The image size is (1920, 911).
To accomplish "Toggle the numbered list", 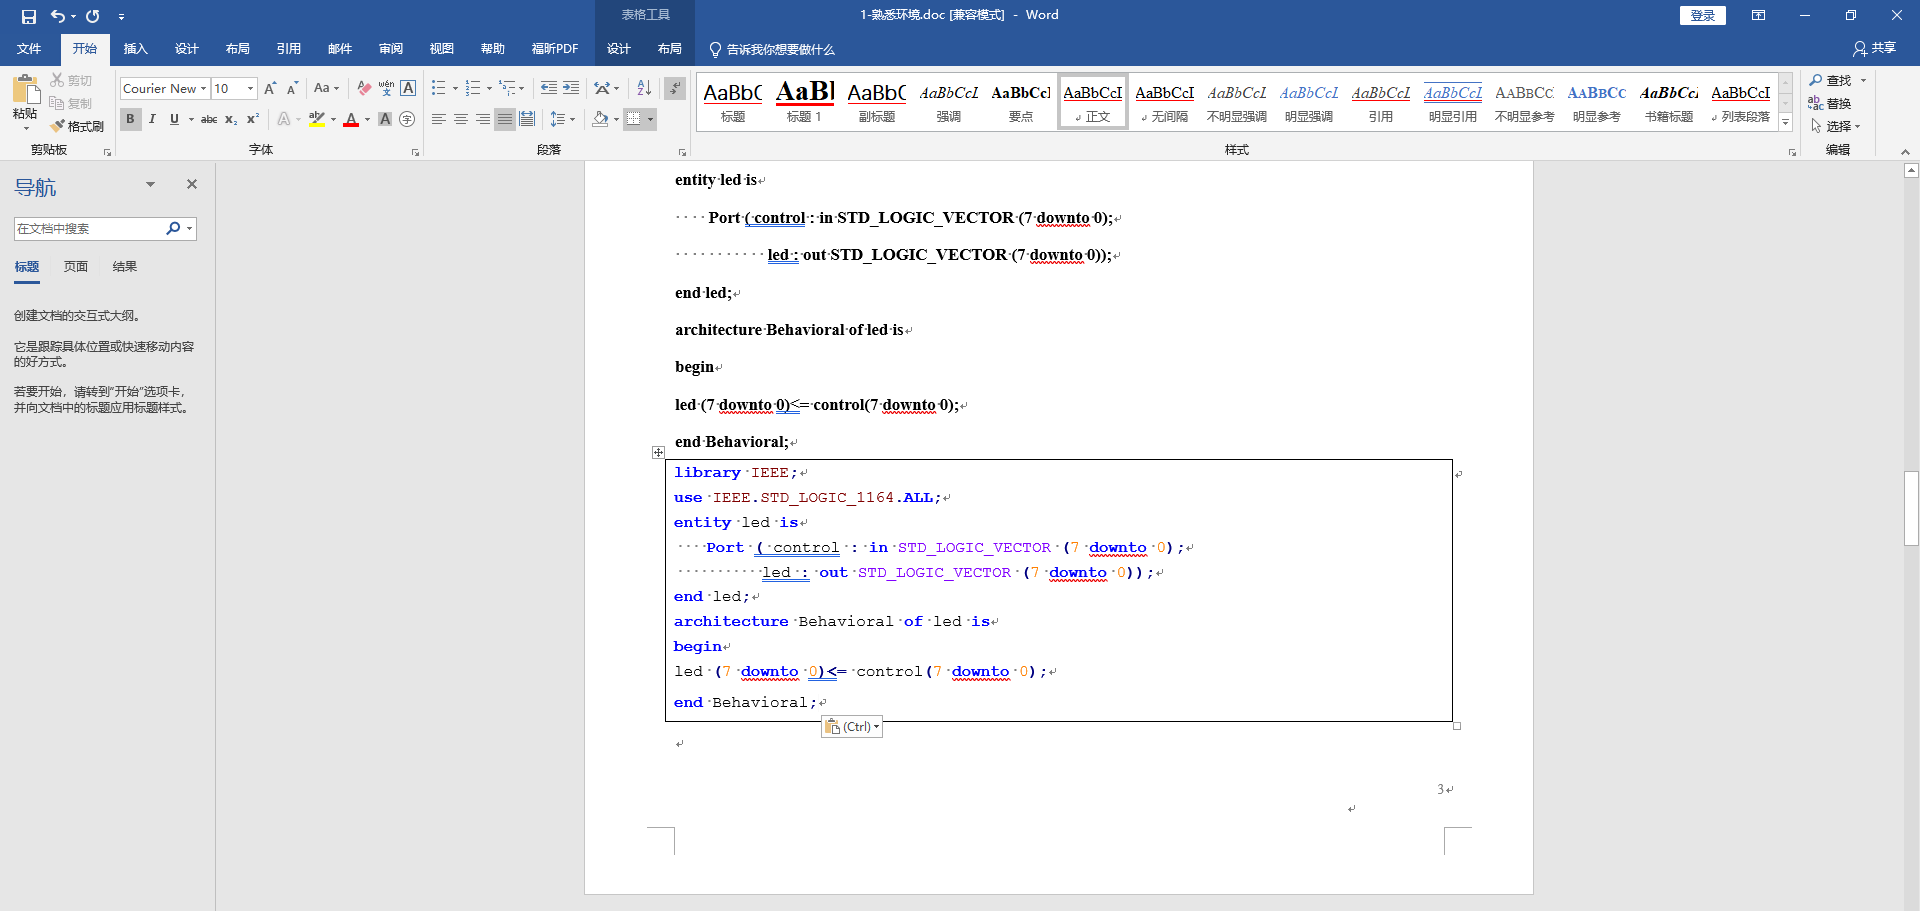I will (474, 88).
